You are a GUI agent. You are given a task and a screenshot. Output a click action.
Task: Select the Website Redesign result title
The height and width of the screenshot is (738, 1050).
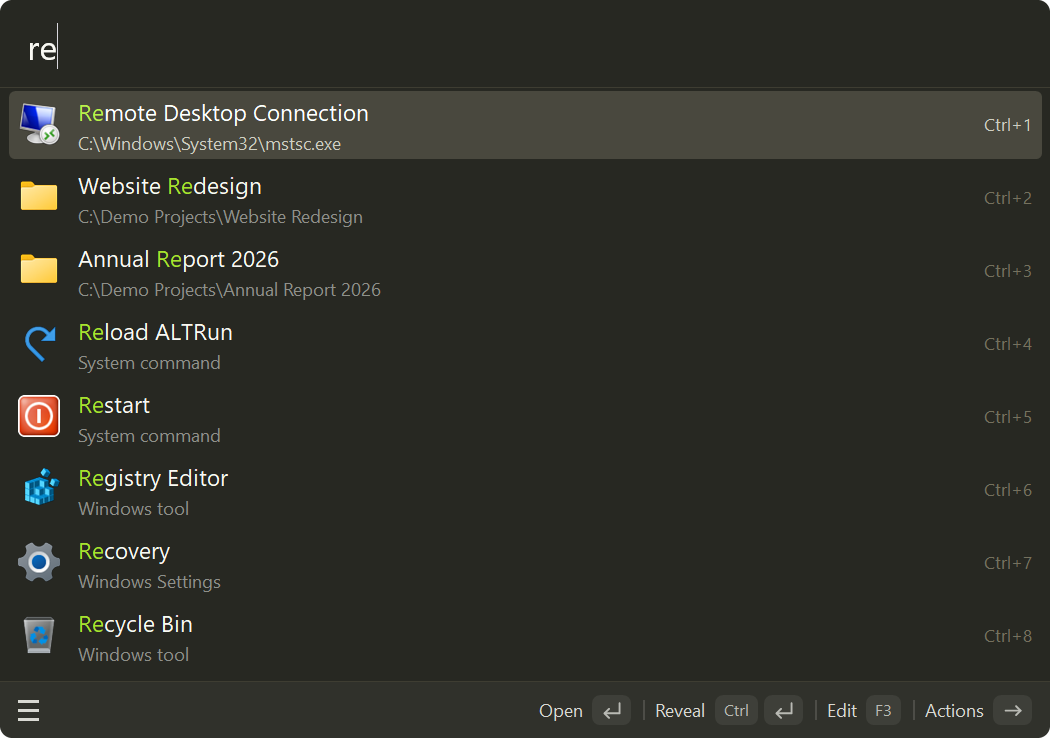pyautogui.click(x=169, y=186)
